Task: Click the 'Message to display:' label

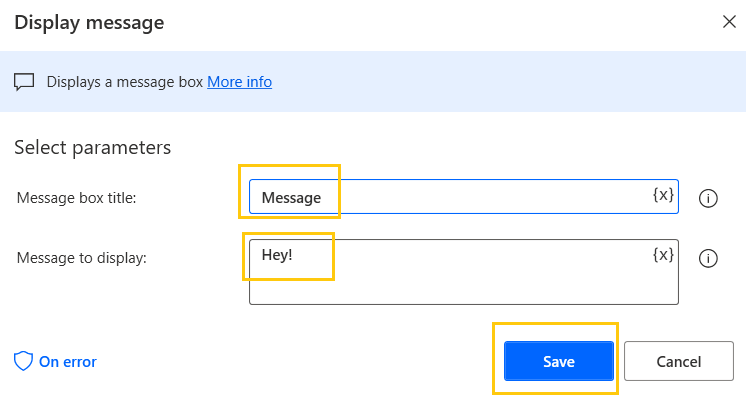Action: 82,258
